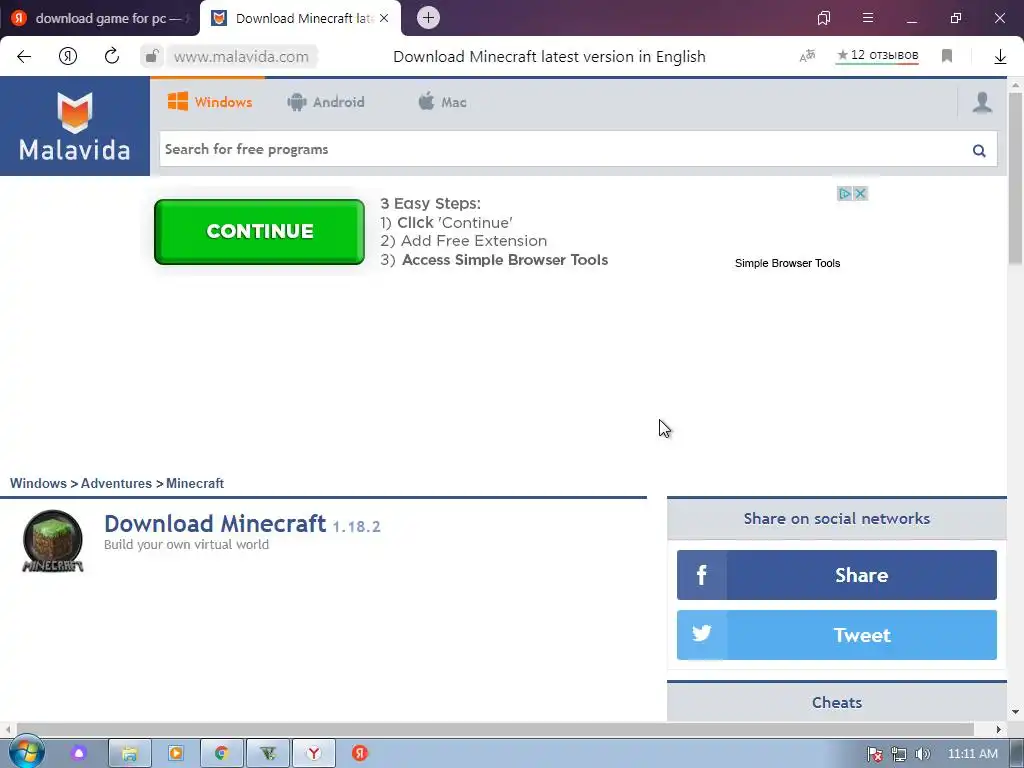Screen dimensions: 1024x768
Task: Click the vertical scrollbar thumb
Action: click(1015, 178)
